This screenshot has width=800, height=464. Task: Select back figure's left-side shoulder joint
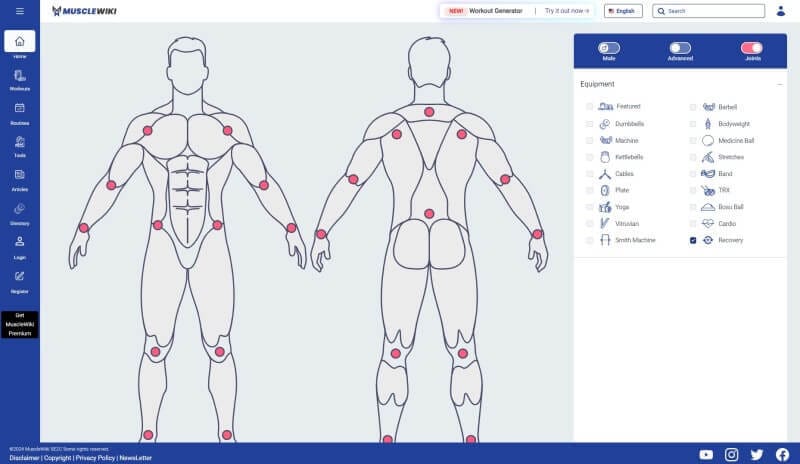click(x=396, y=135)
